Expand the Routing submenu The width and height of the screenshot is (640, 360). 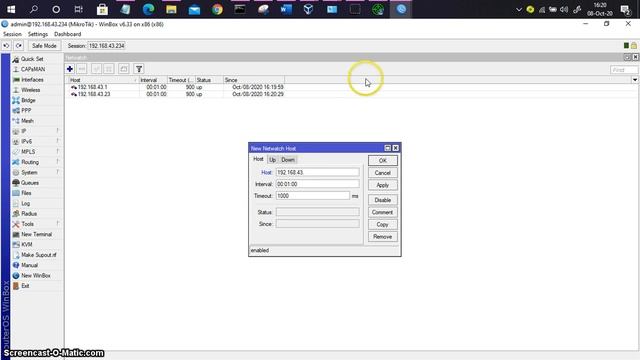(36, 162)
